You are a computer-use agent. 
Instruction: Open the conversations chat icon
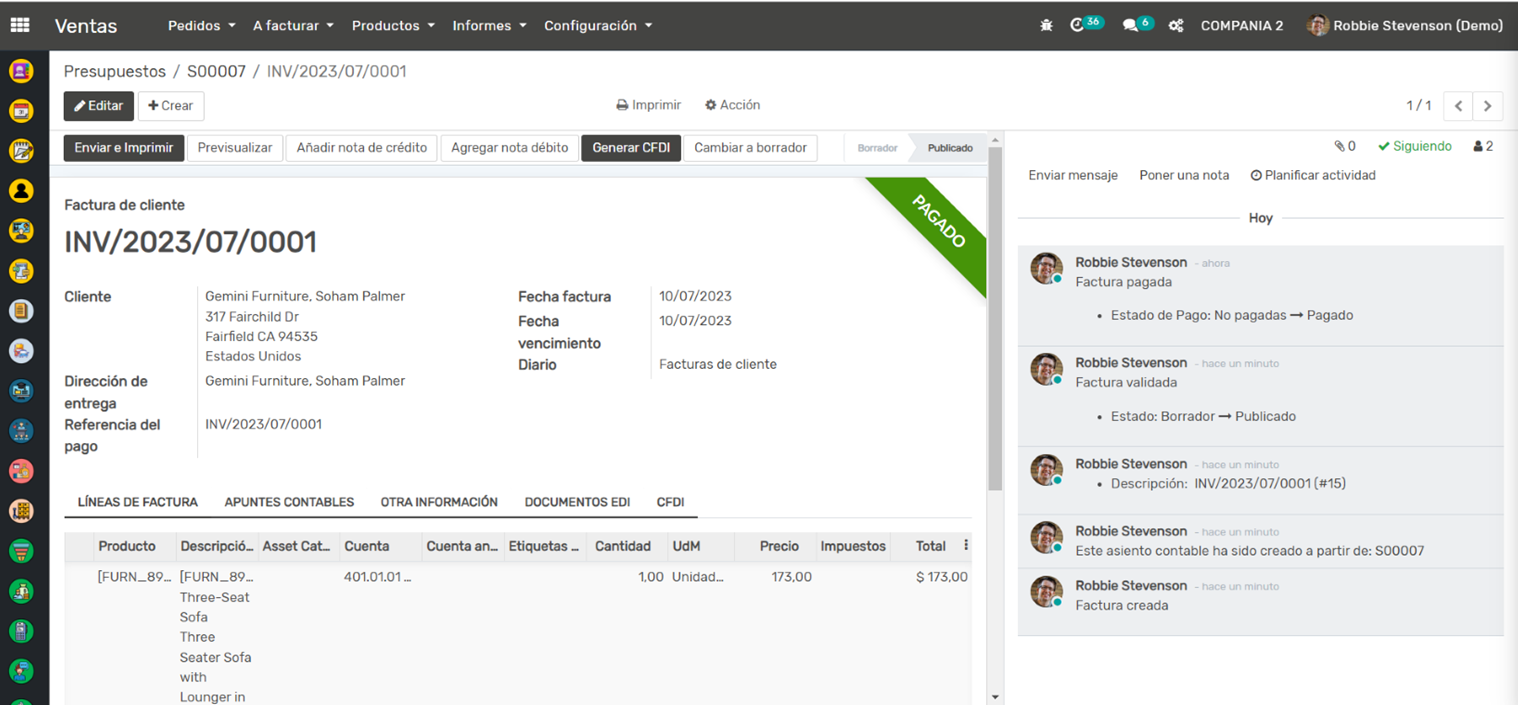(x=1131, y=26)
